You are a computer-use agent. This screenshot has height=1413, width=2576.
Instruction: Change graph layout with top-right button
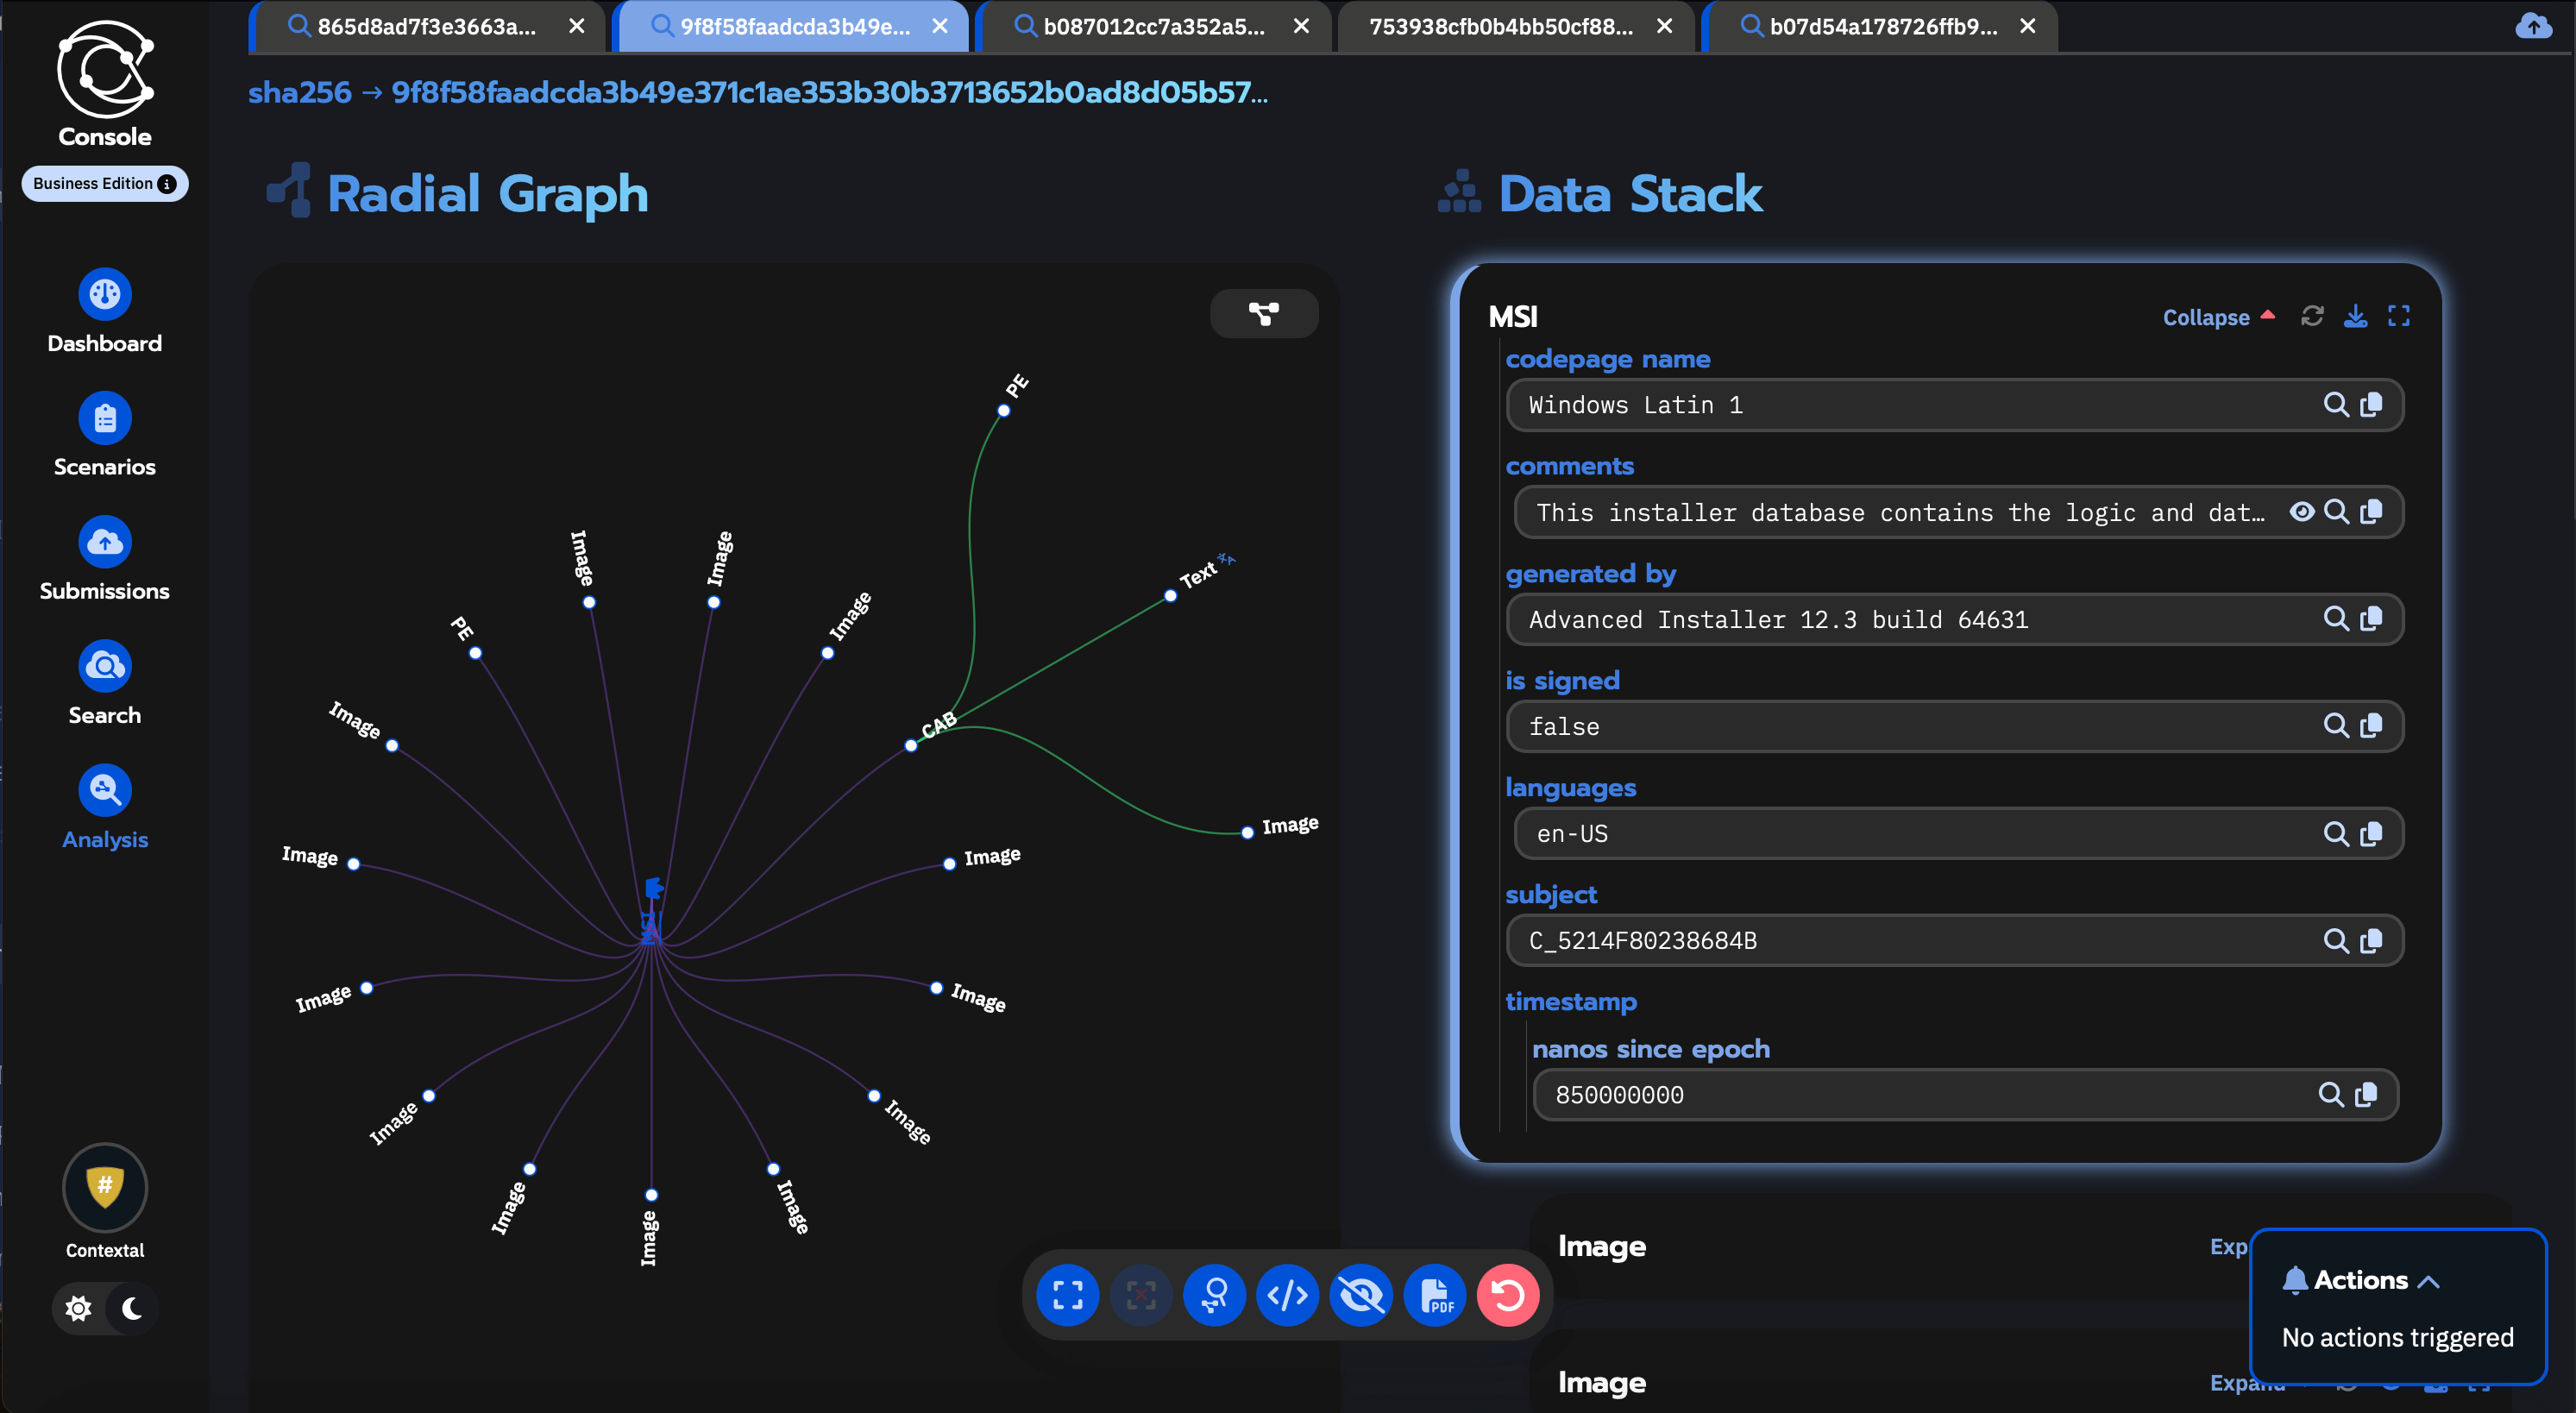click(x=1263, y=314)
